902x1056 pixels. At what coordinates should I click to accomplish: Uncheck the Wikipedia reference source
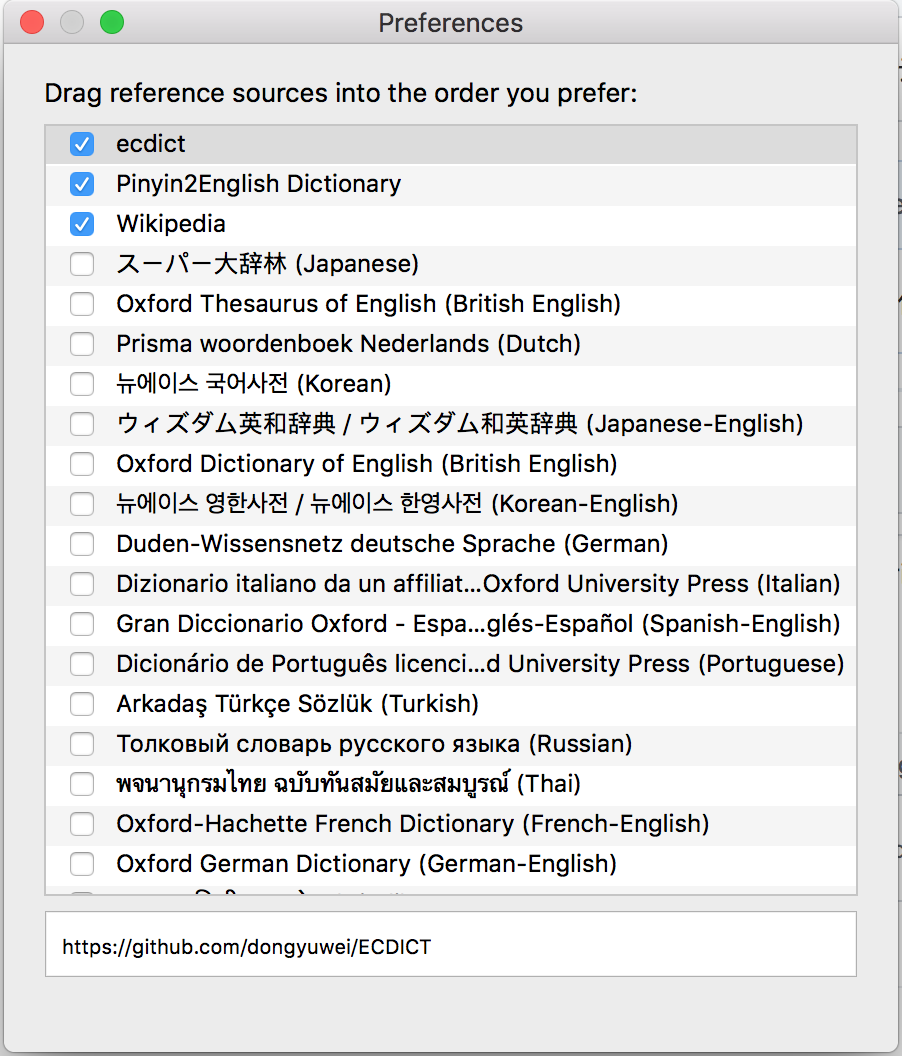pos(81,224)
